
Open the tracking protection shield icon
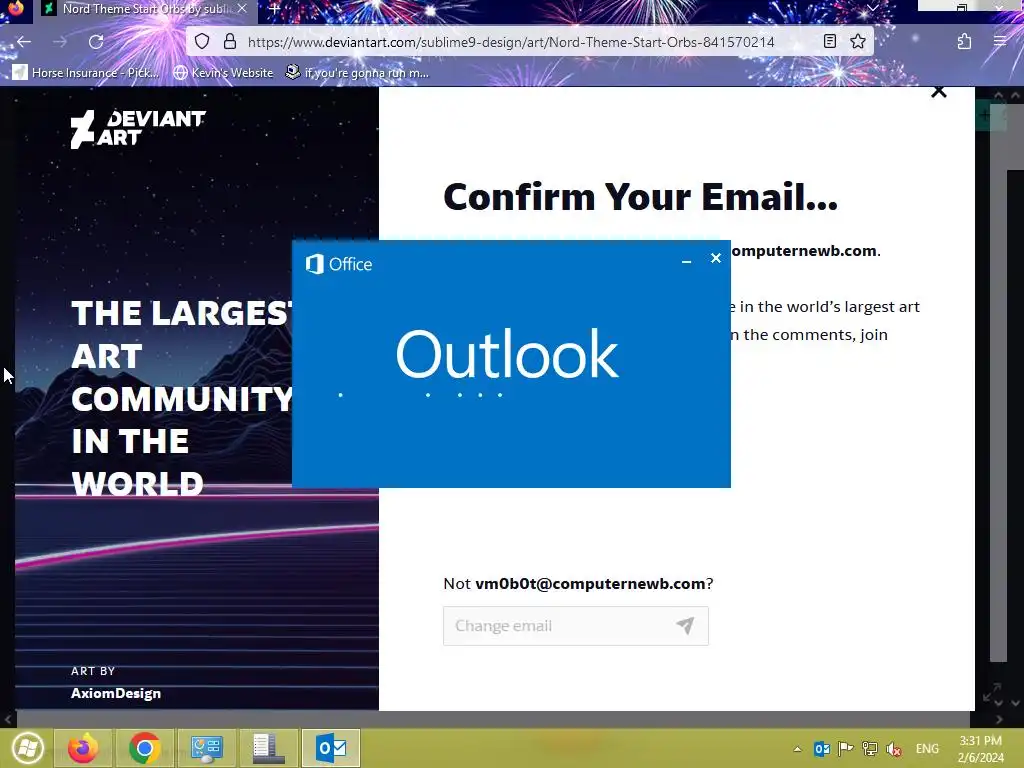coord(202,42)
